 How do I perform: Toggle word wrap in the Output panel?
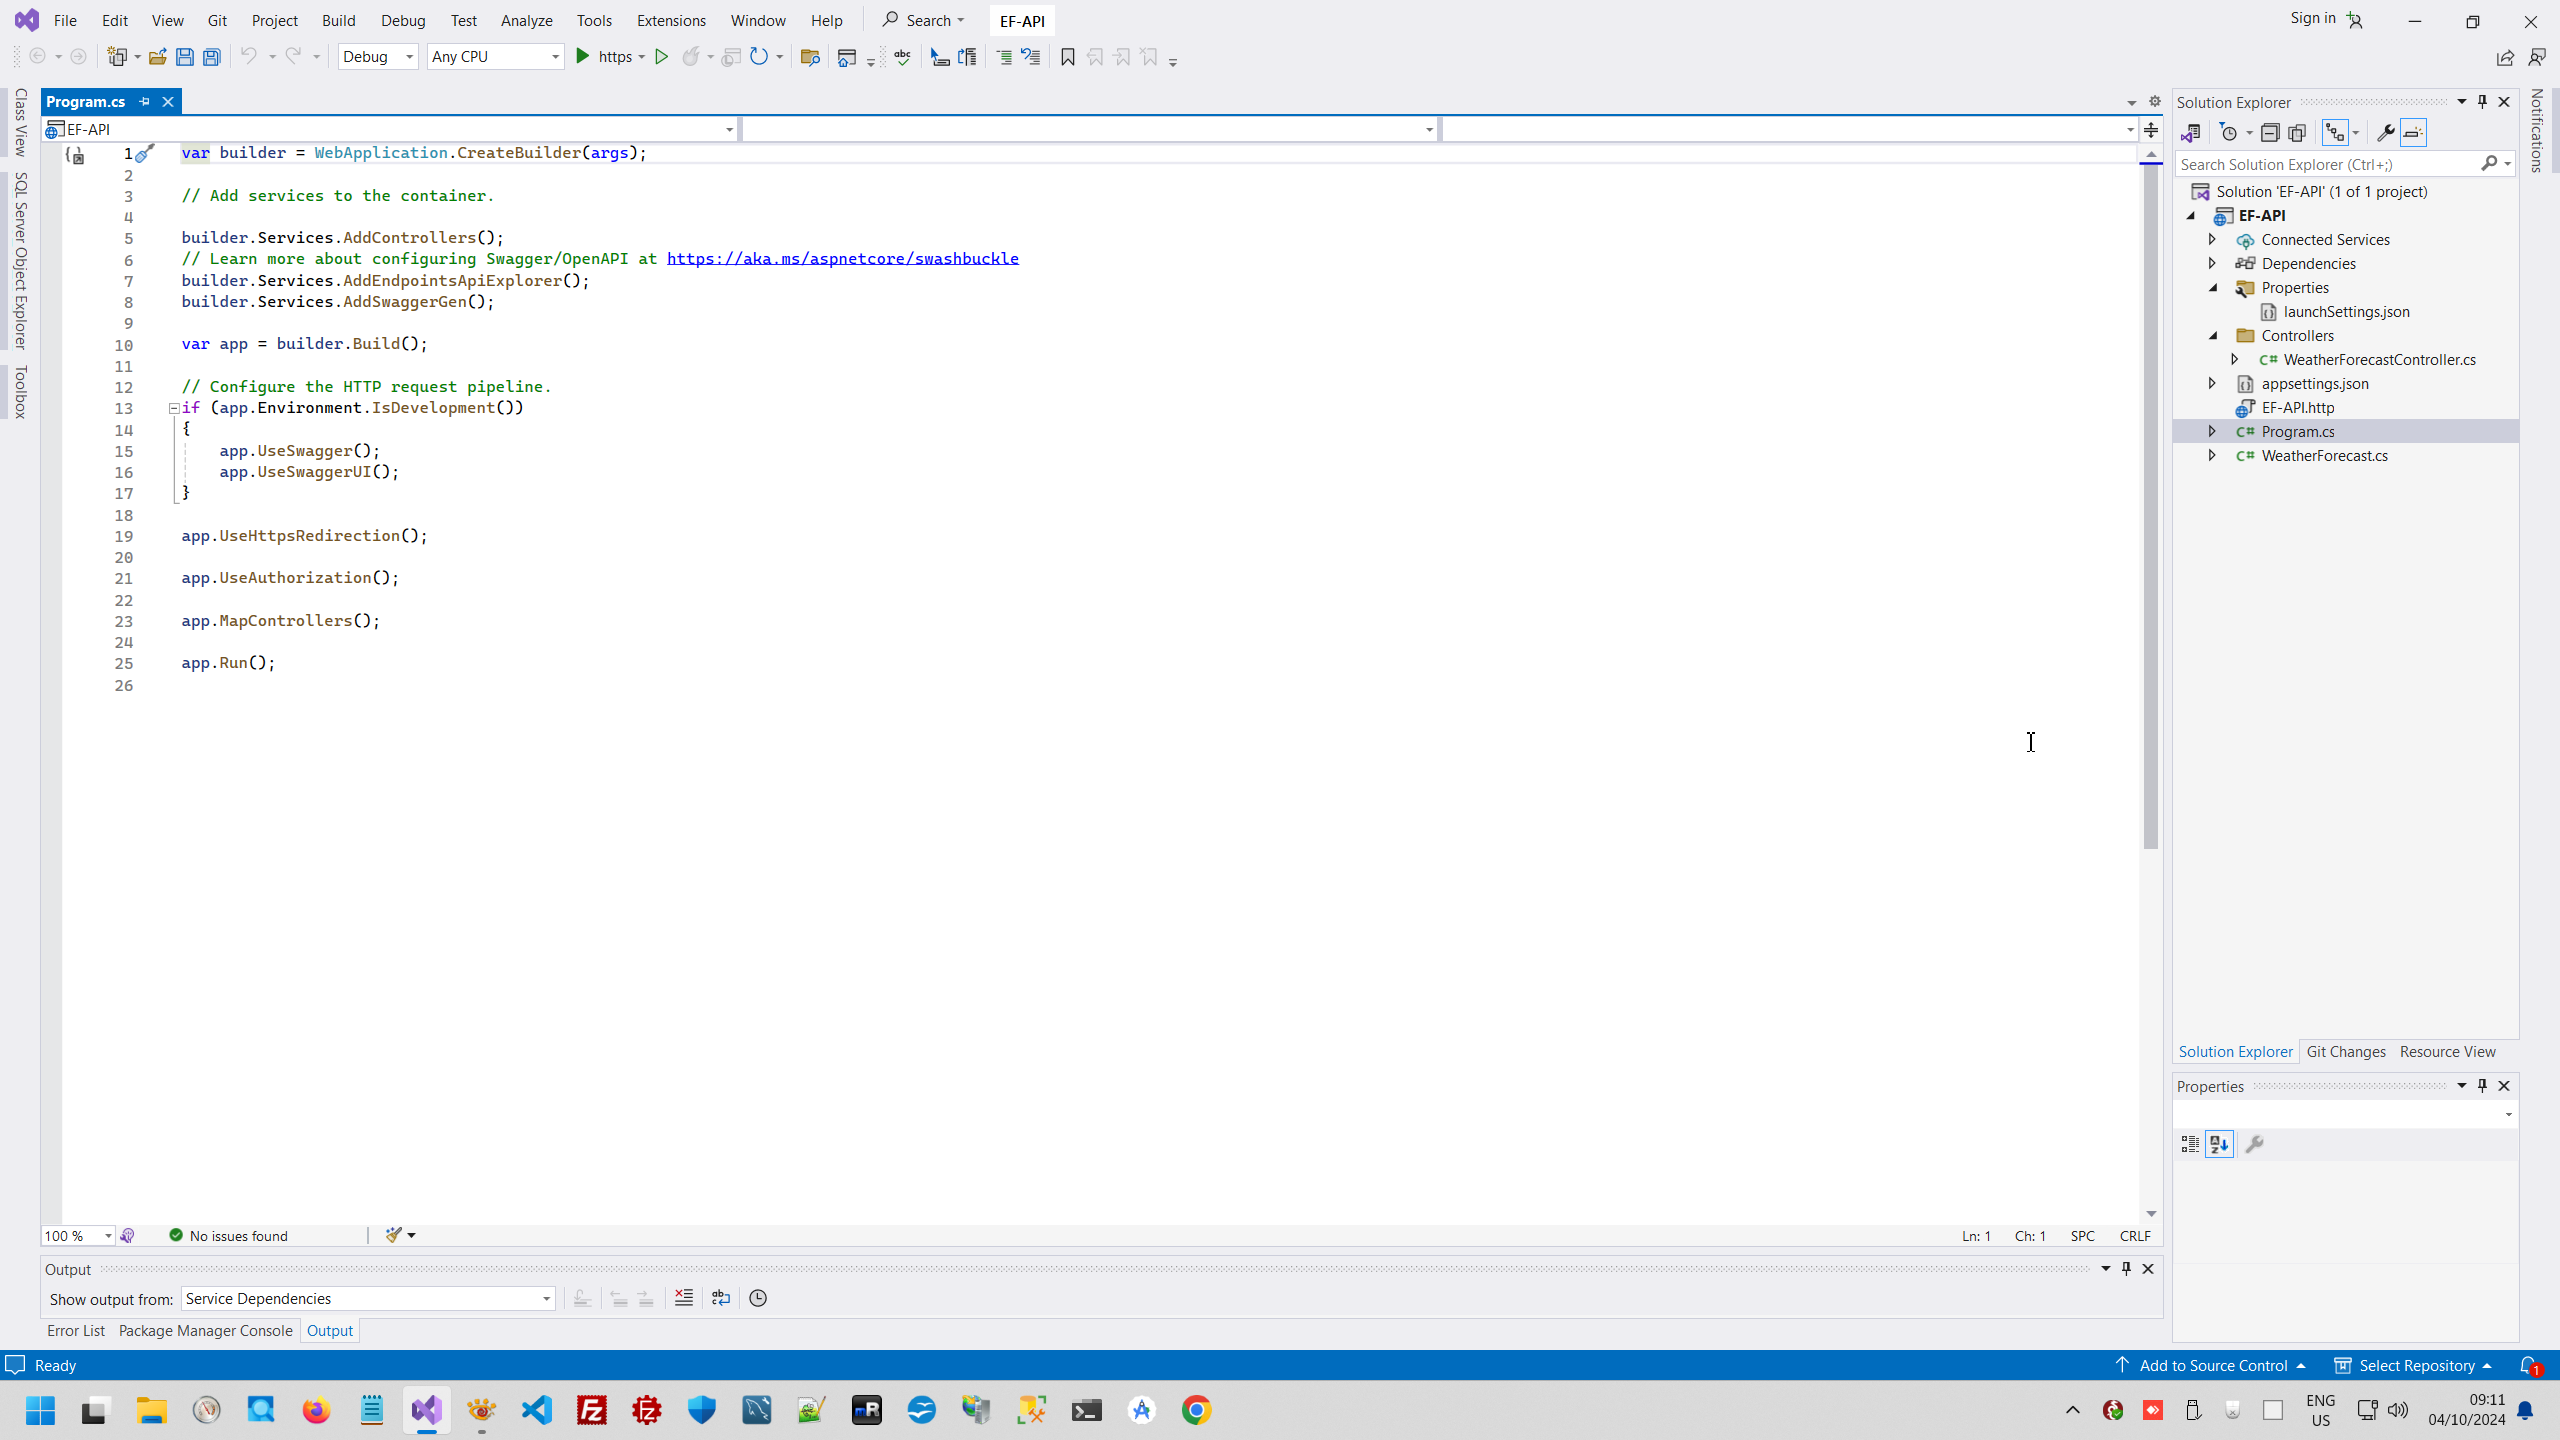point(721,1298)
